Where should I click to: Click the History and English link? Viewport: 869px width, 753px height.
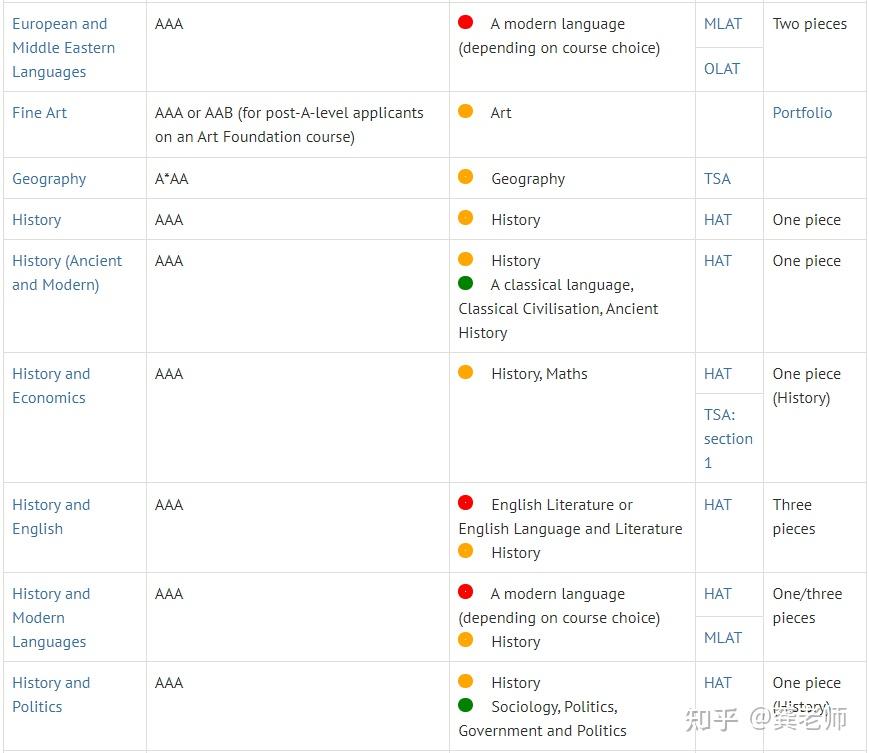pos(51,517)
